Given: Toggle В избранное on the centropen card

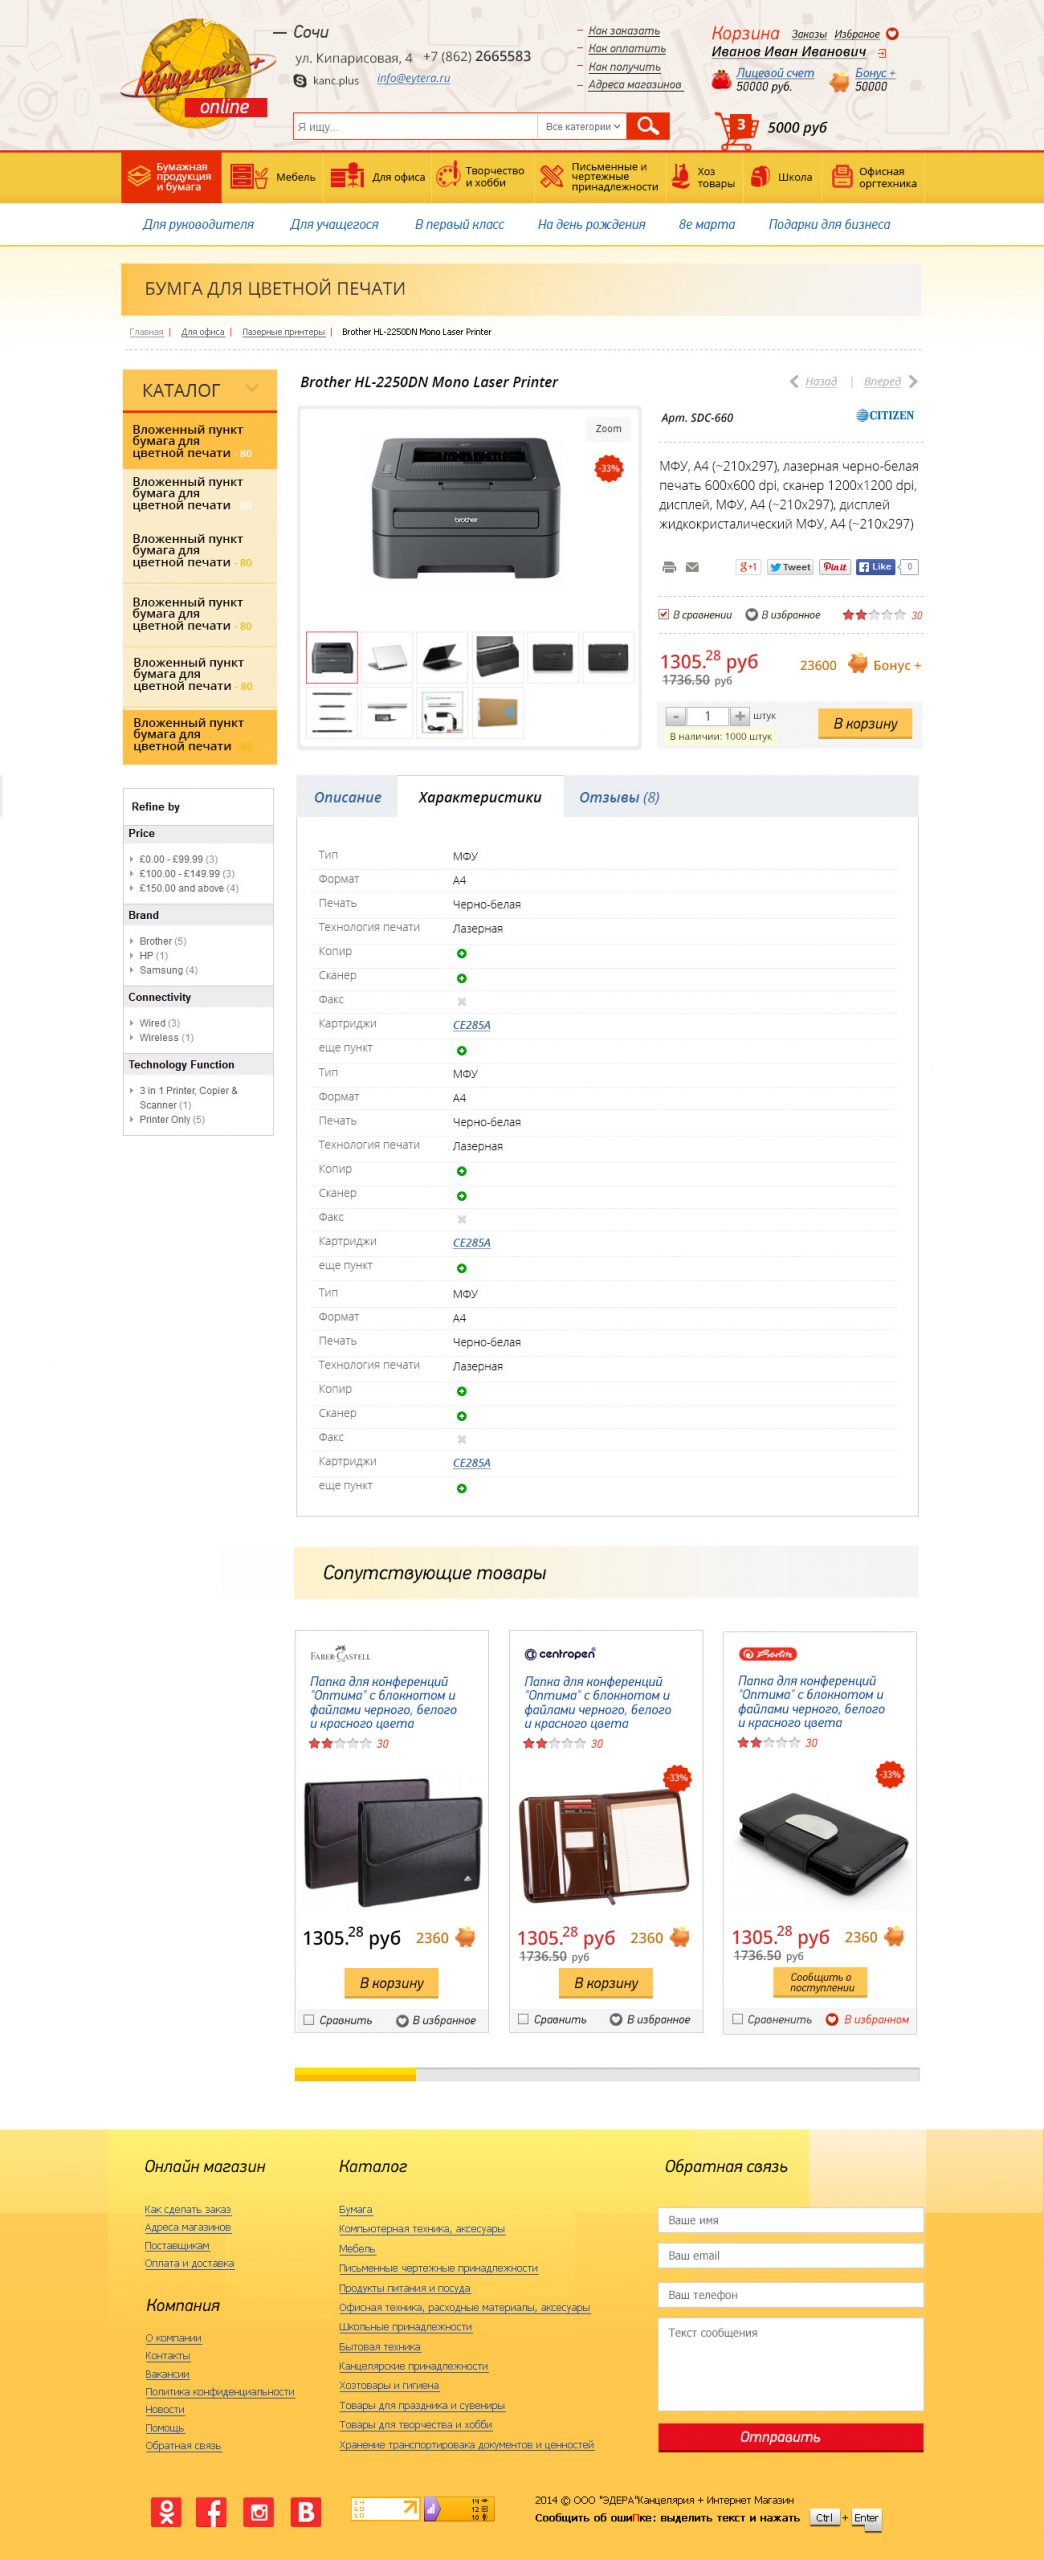Looking at the screenshot, I should pyautogui.click(x=616, y=2020).
